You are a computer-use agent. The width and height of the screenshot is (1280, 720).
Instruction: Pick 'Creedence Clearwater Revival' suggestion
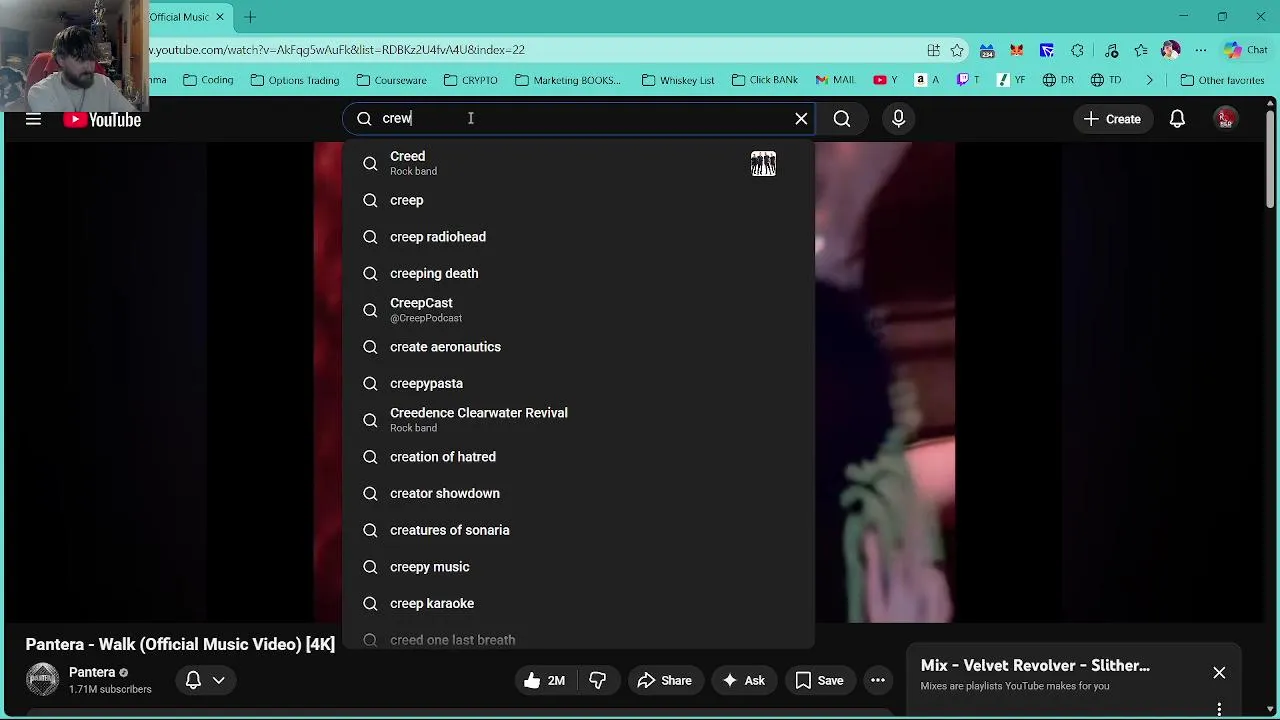pos(579,420)
